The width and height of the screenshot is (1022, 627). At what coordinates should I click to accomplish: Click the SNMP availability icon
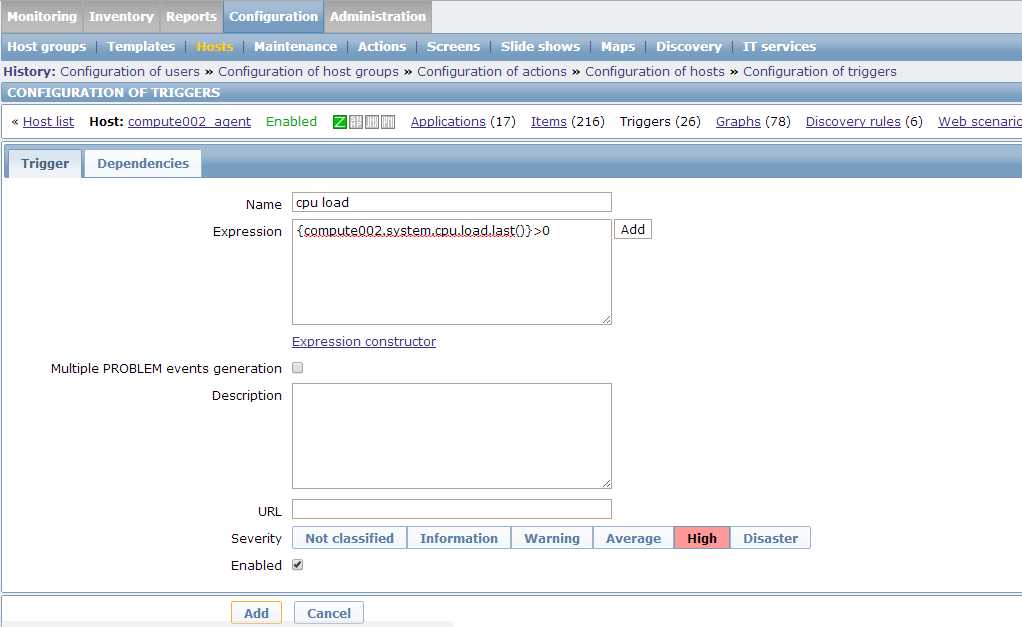coord(356,122)
